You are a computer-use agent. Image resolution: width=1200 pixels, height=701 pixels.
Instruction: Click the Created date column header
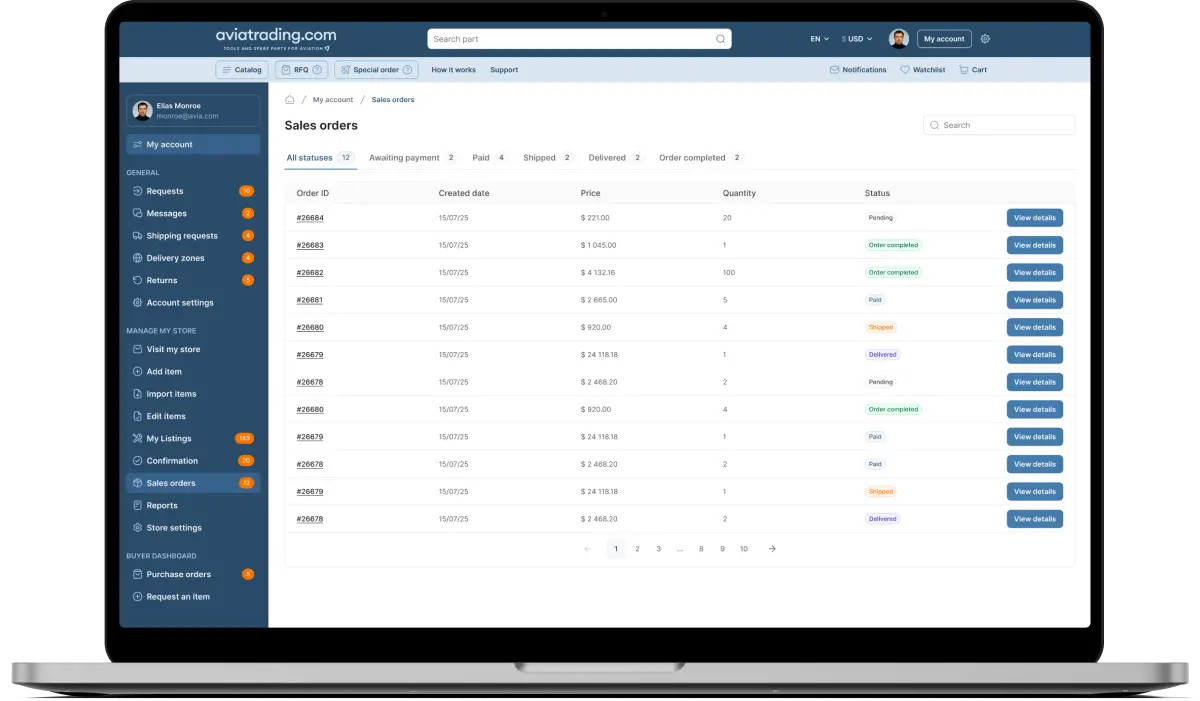pyautogui.click(x=464, y=193)
